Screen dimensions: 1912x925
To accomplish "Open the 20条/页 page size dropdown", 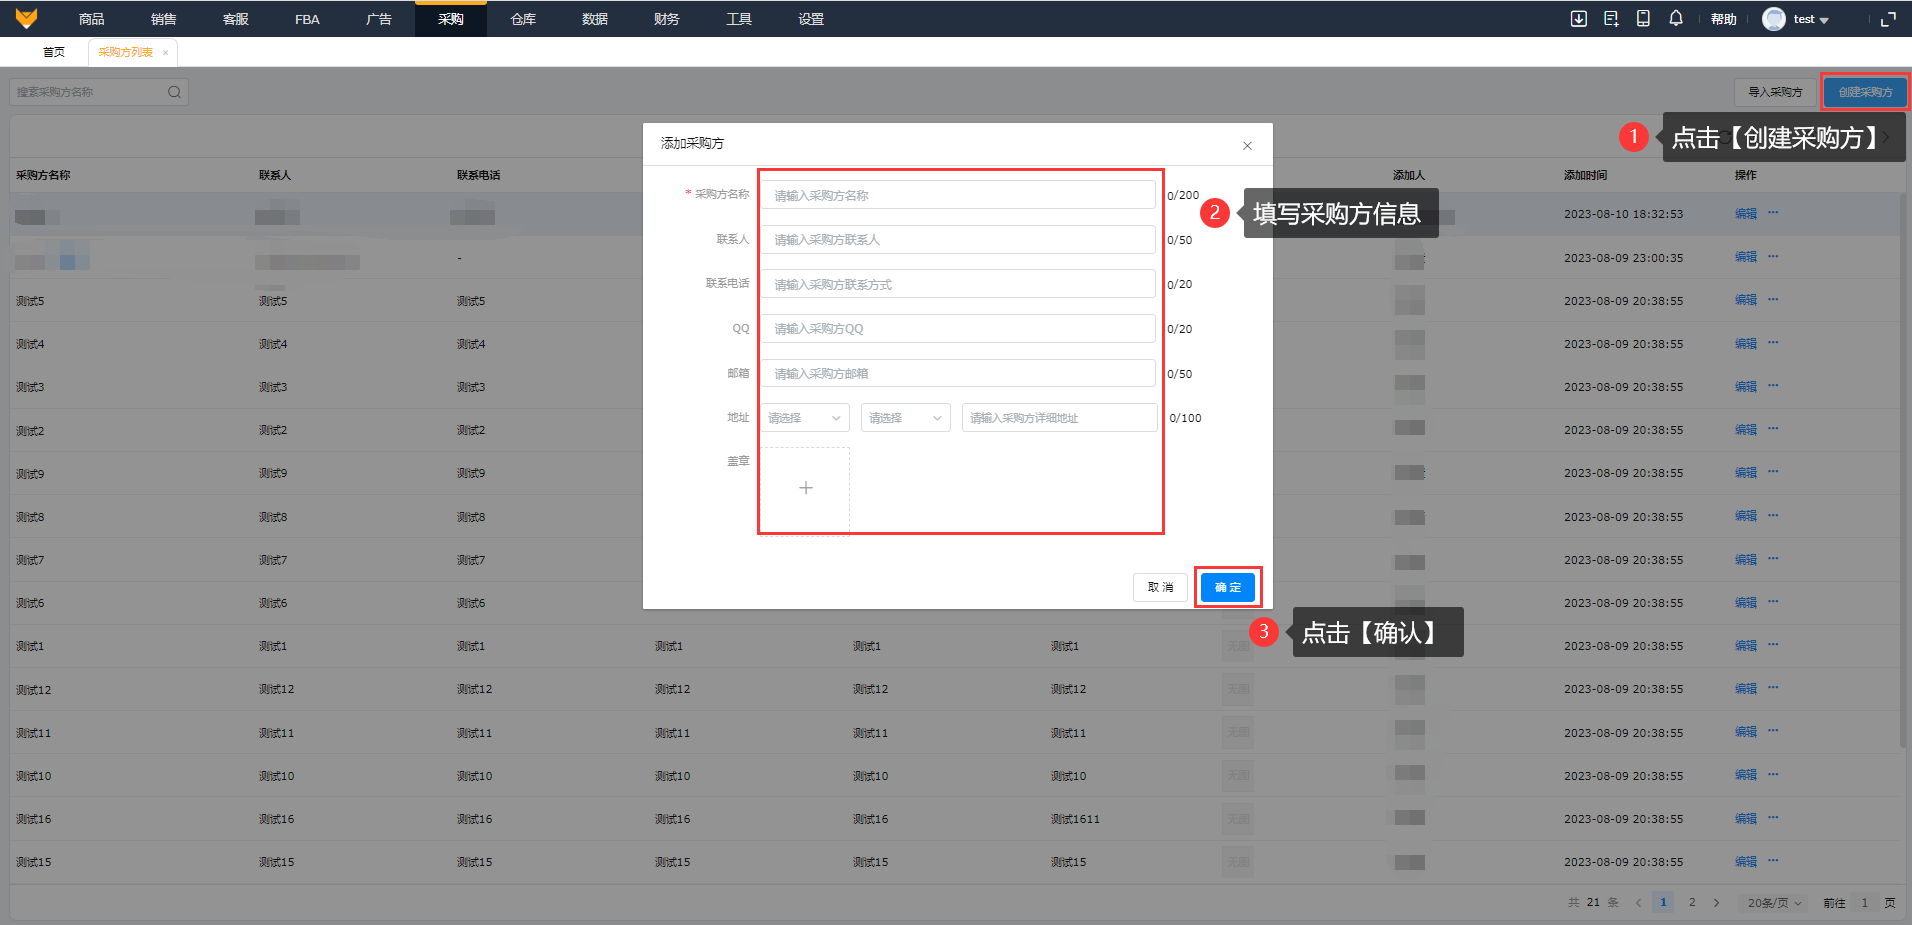I will 1774,903.
